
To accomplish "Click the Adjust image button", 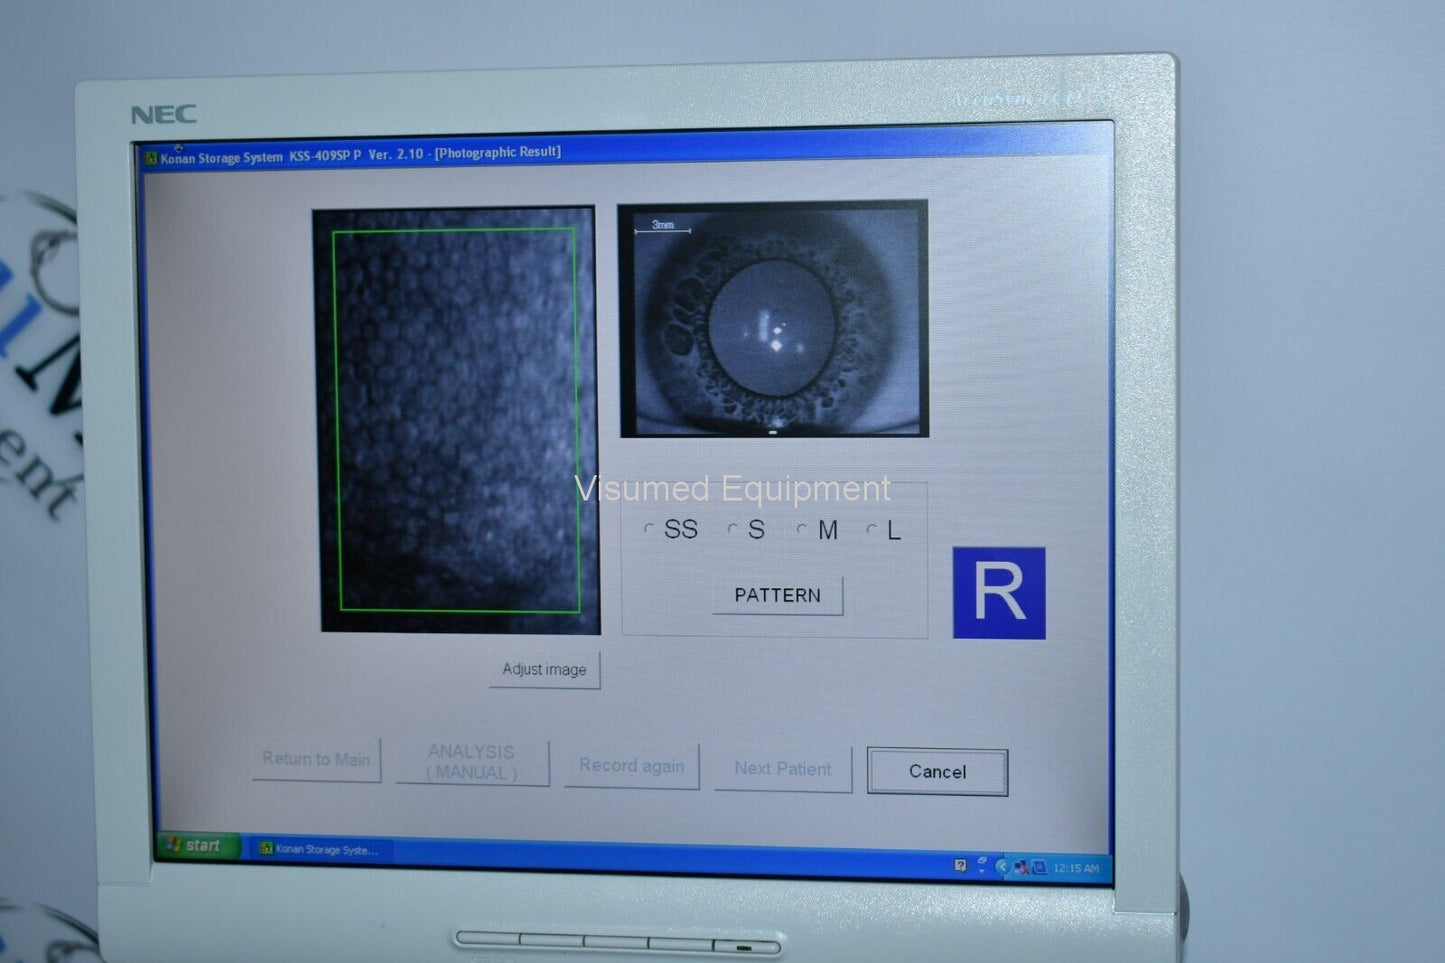I will click(x=544, y=669).
